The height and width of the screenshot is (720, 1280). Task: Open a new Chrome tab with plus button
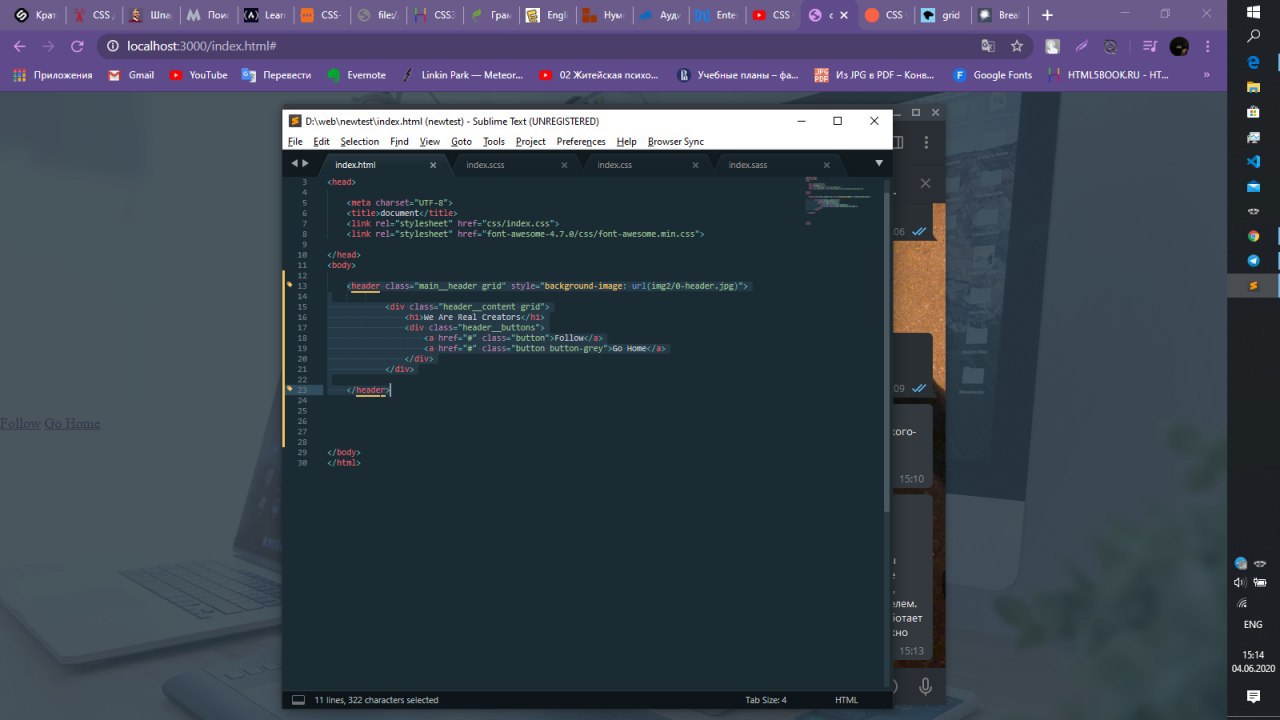click(x=1047, y=15)
